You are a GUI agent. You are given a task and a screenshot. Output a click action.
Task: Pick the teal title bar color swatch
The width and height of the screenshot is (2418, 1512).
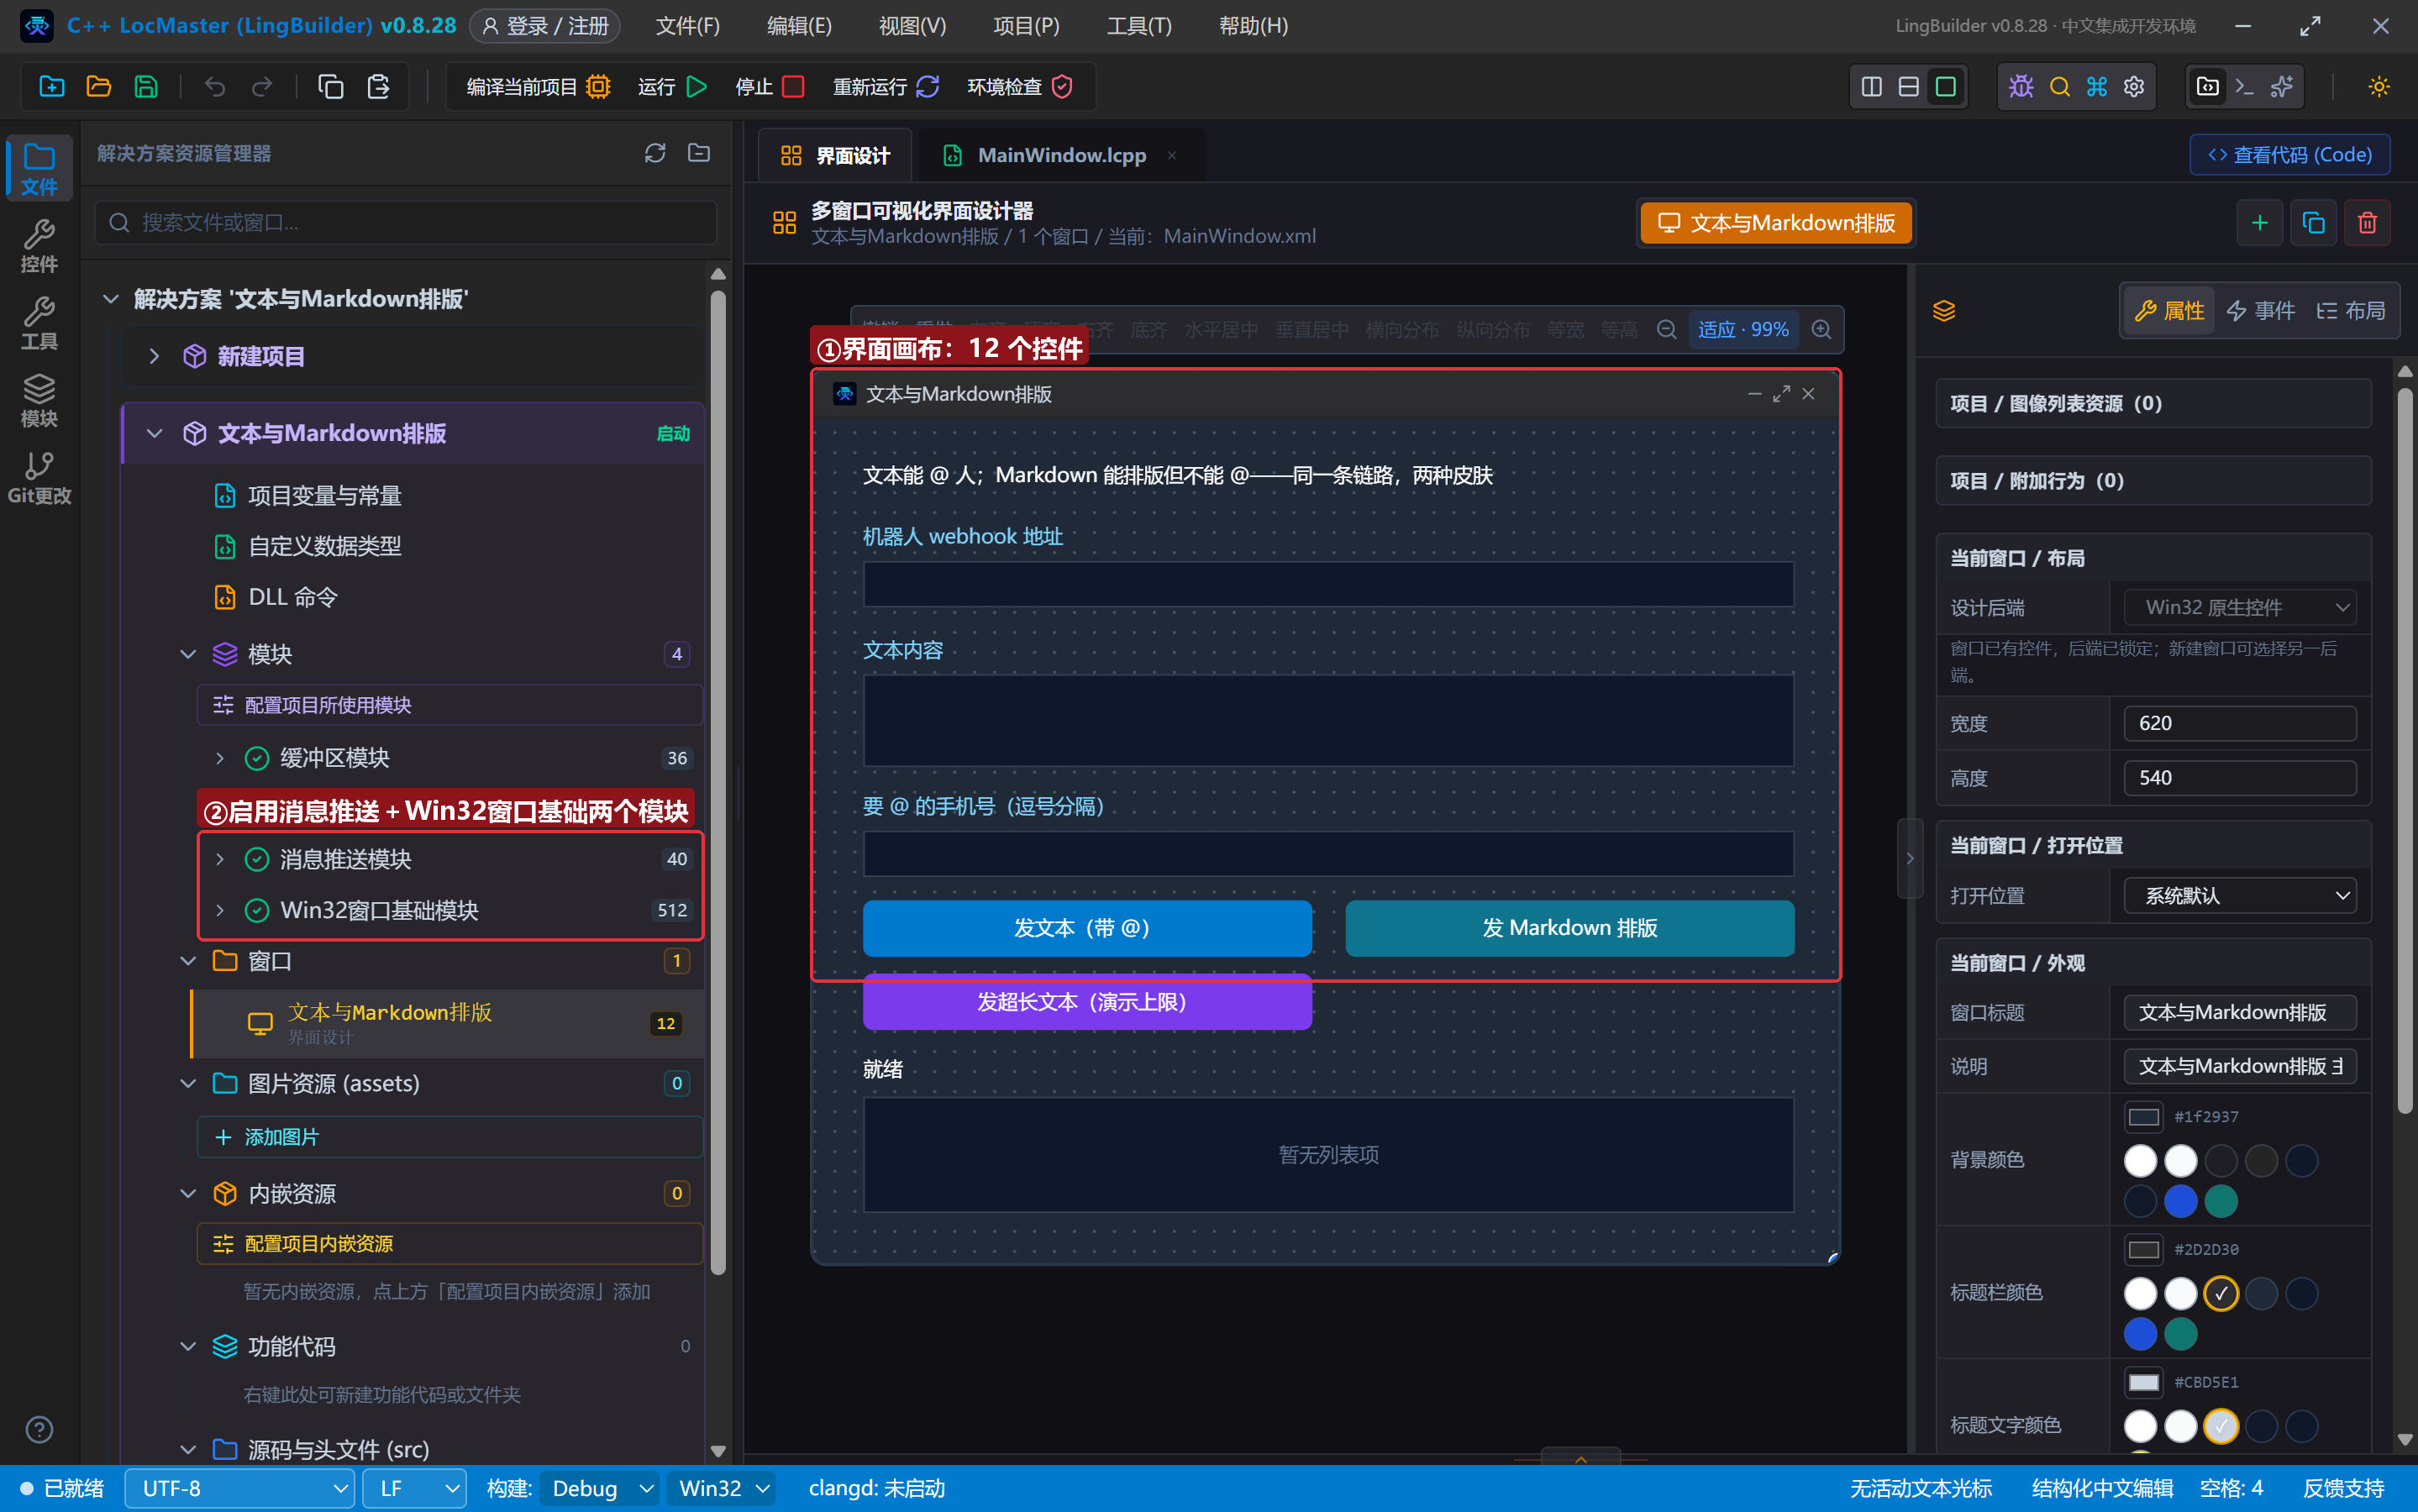[x=2180, y=1333]
